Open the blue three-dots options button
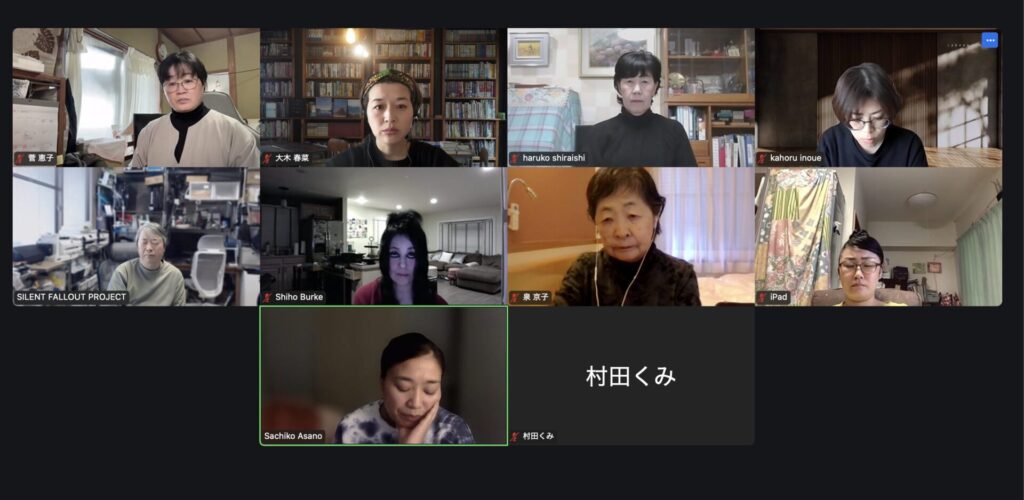1024x500 pixels. (990, 40)
